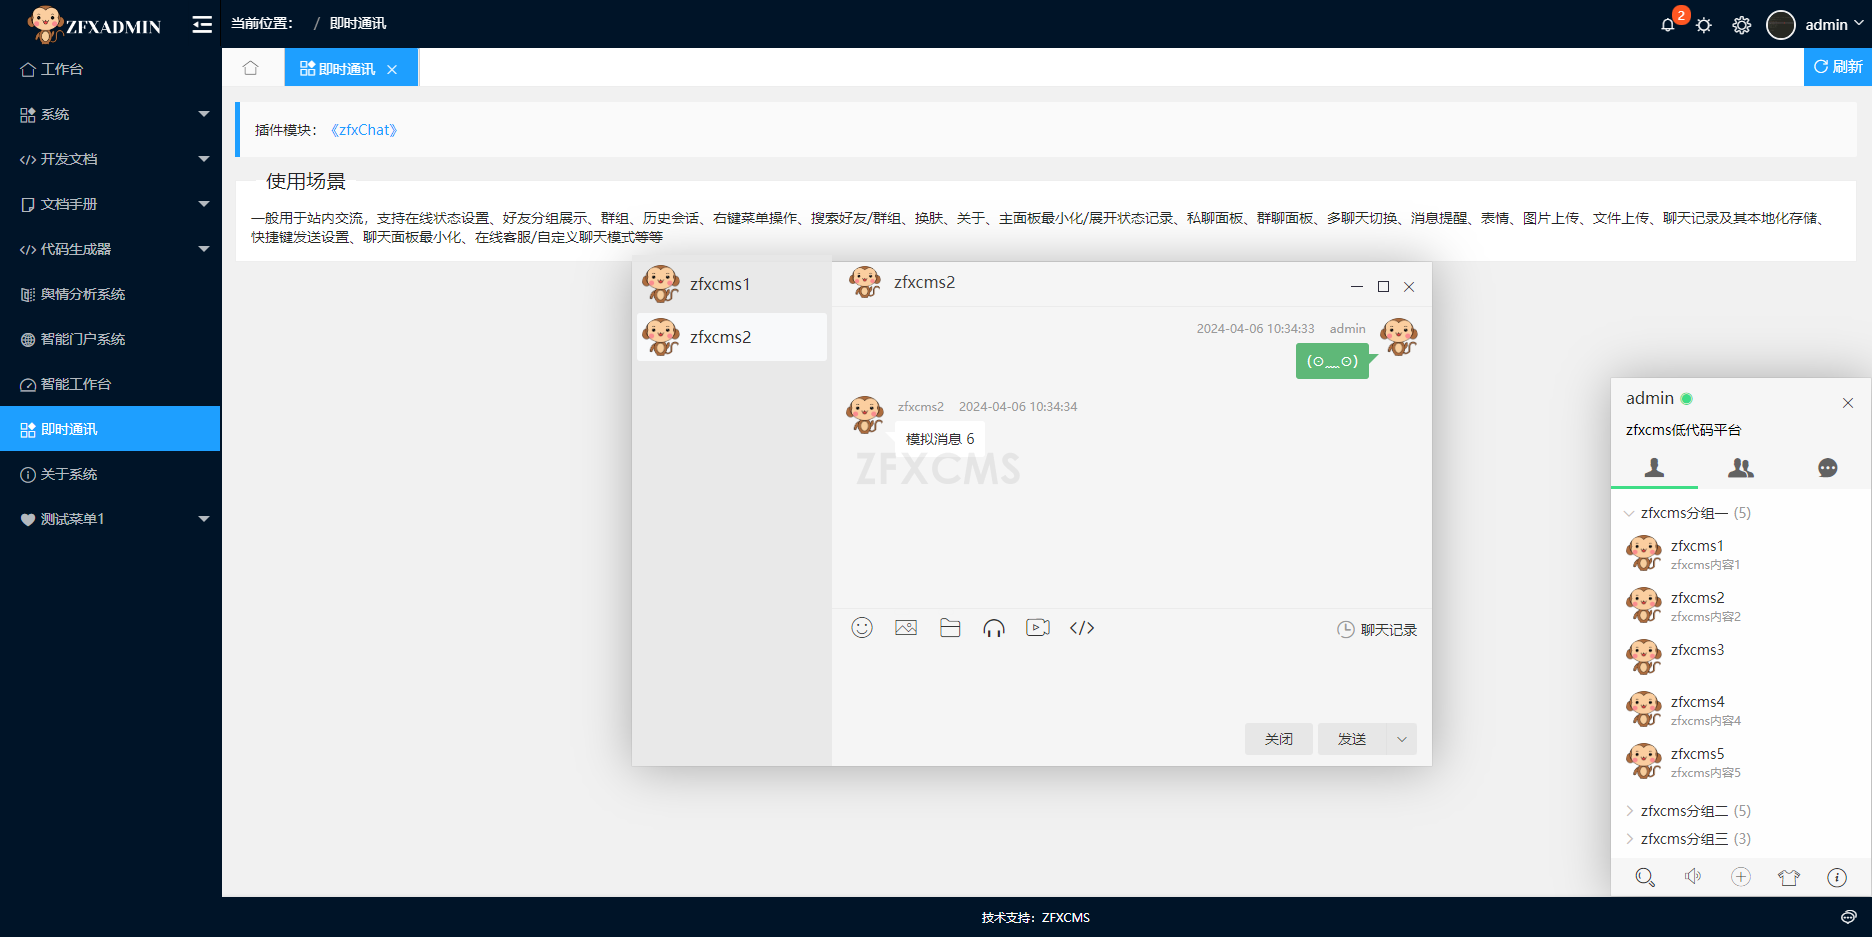Close the admin contacts panel
The image size is (1872, 937).
point(1848,403)
